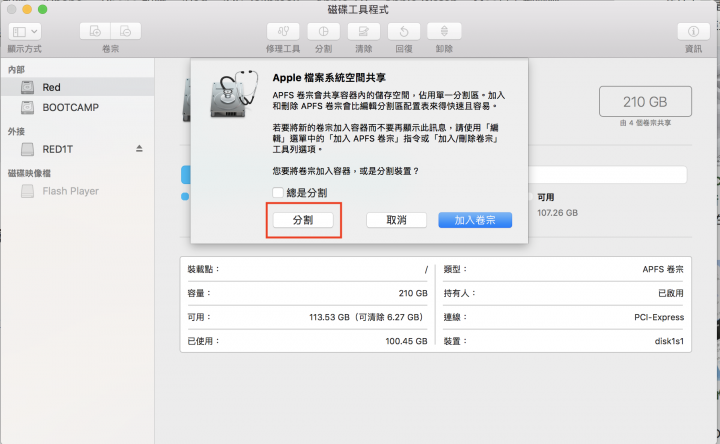
Task: Click the 清除 erase toolbar icon
Action: pyautogui.click(x=363, y=31)
